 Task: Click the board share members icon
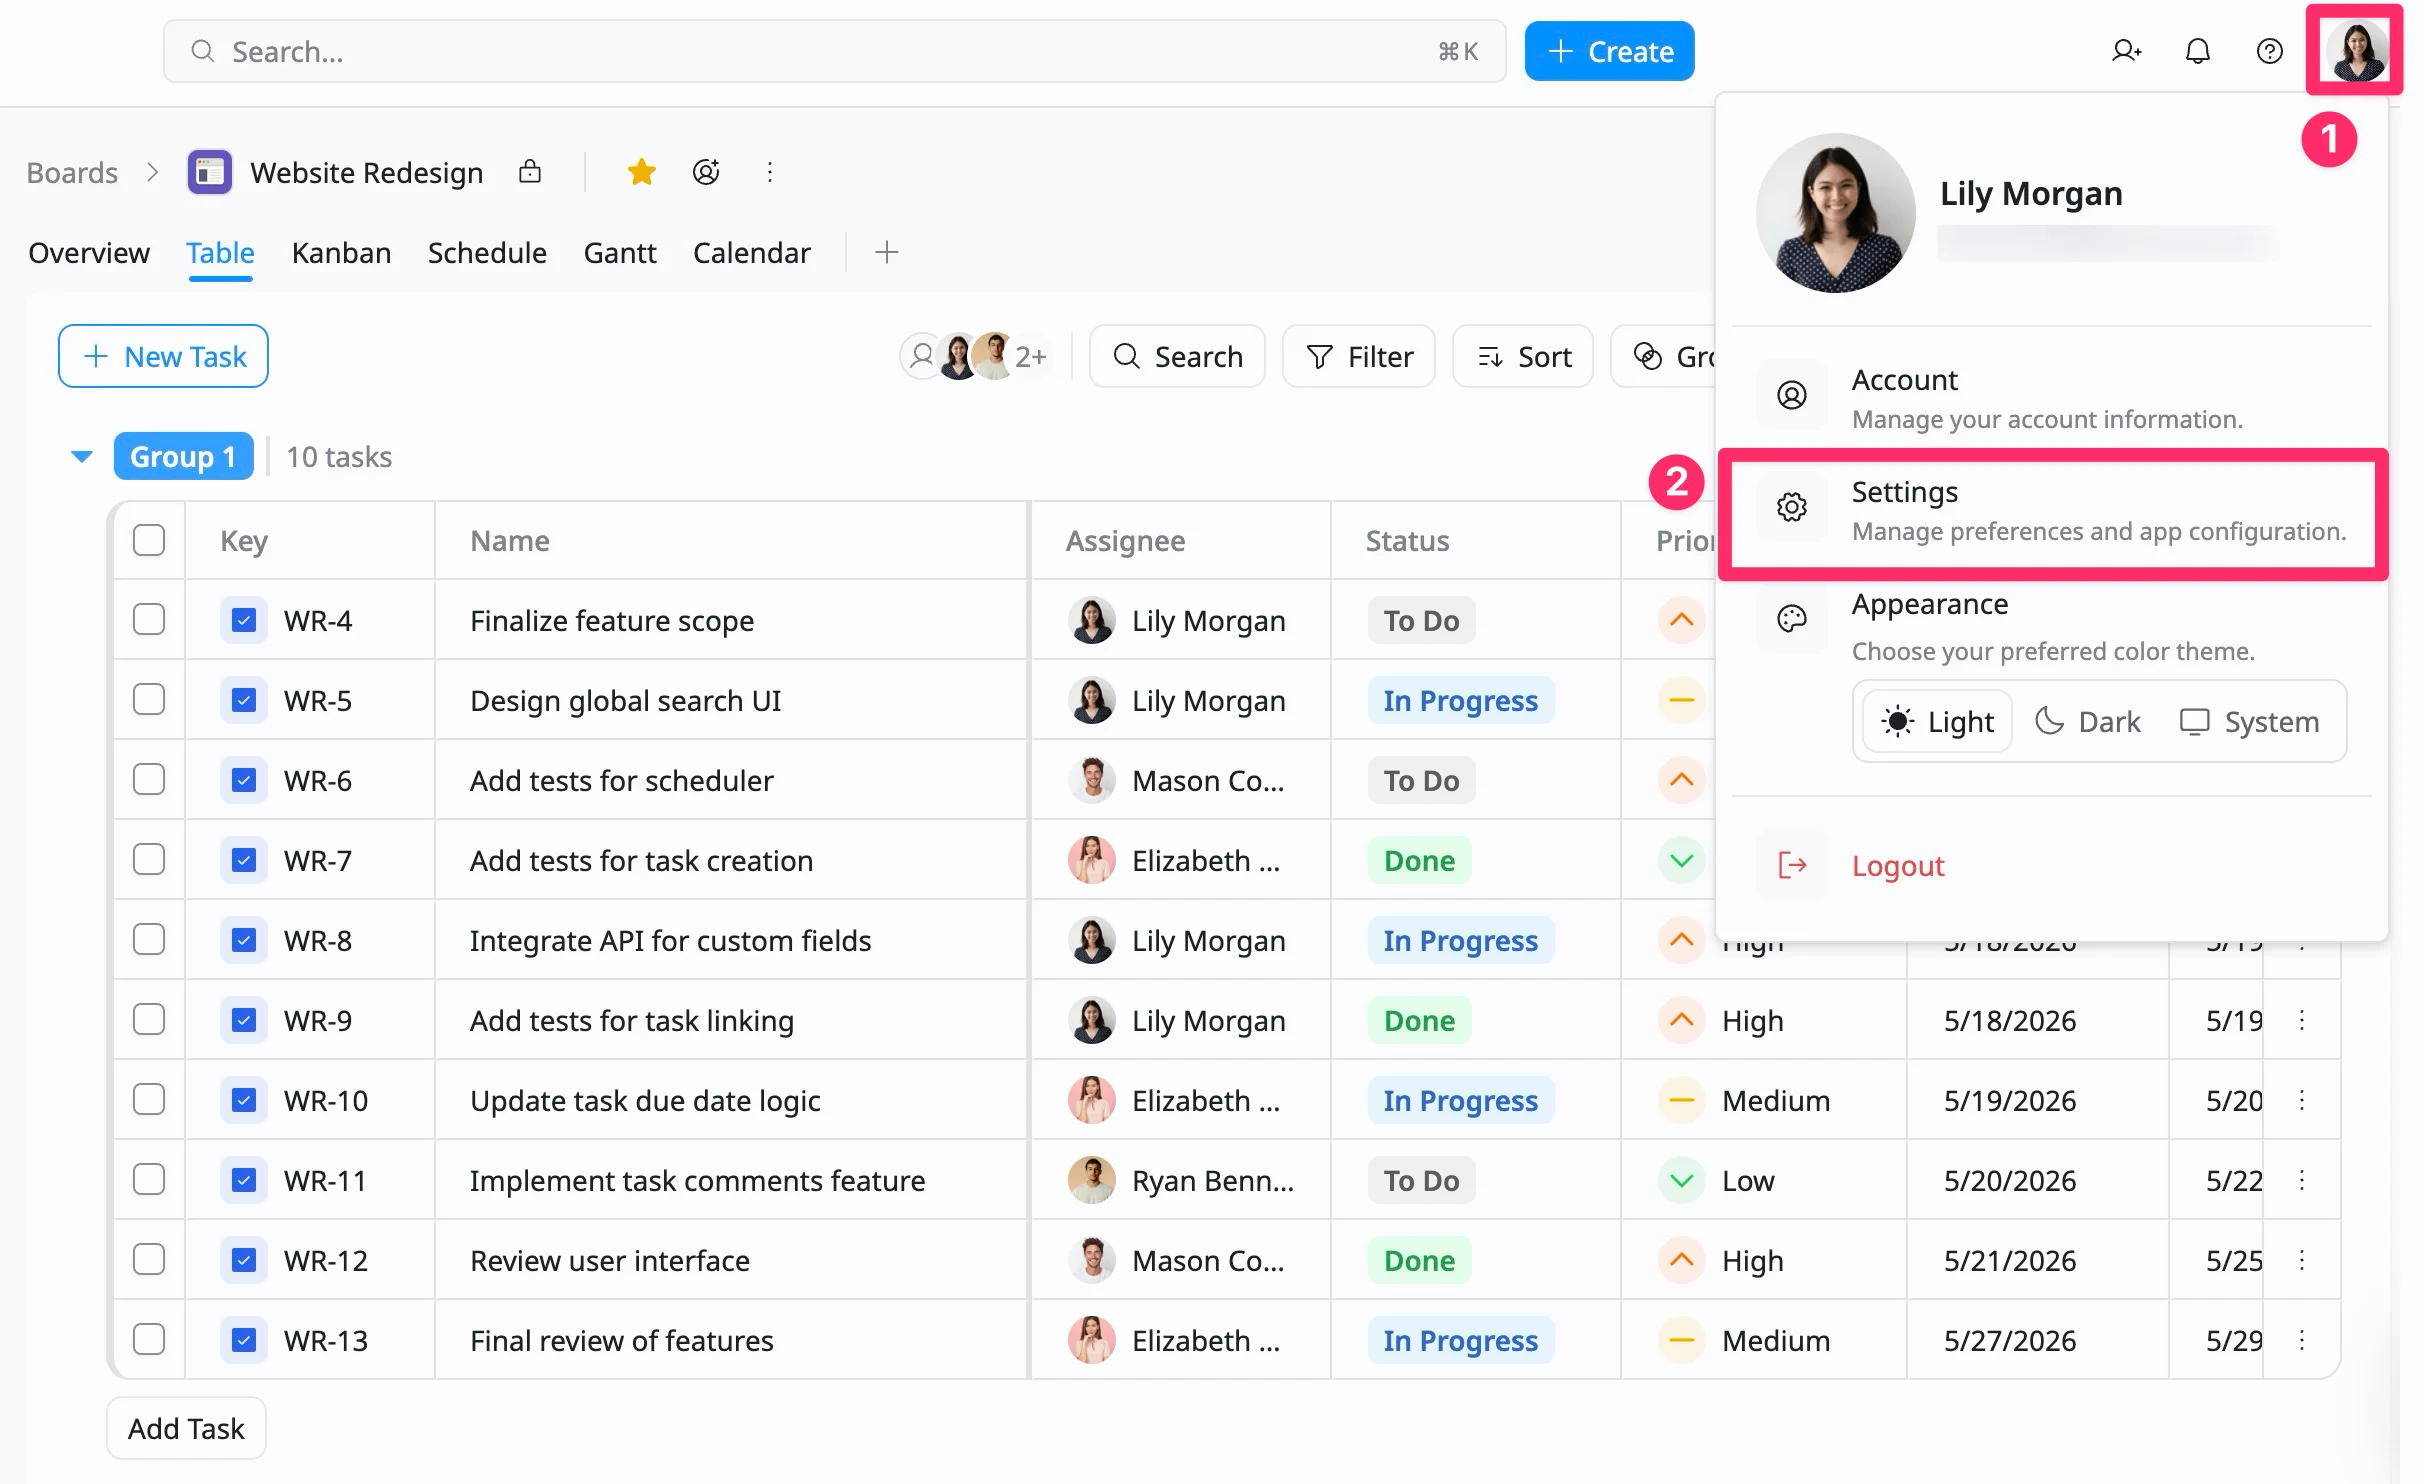coord(706,172)
